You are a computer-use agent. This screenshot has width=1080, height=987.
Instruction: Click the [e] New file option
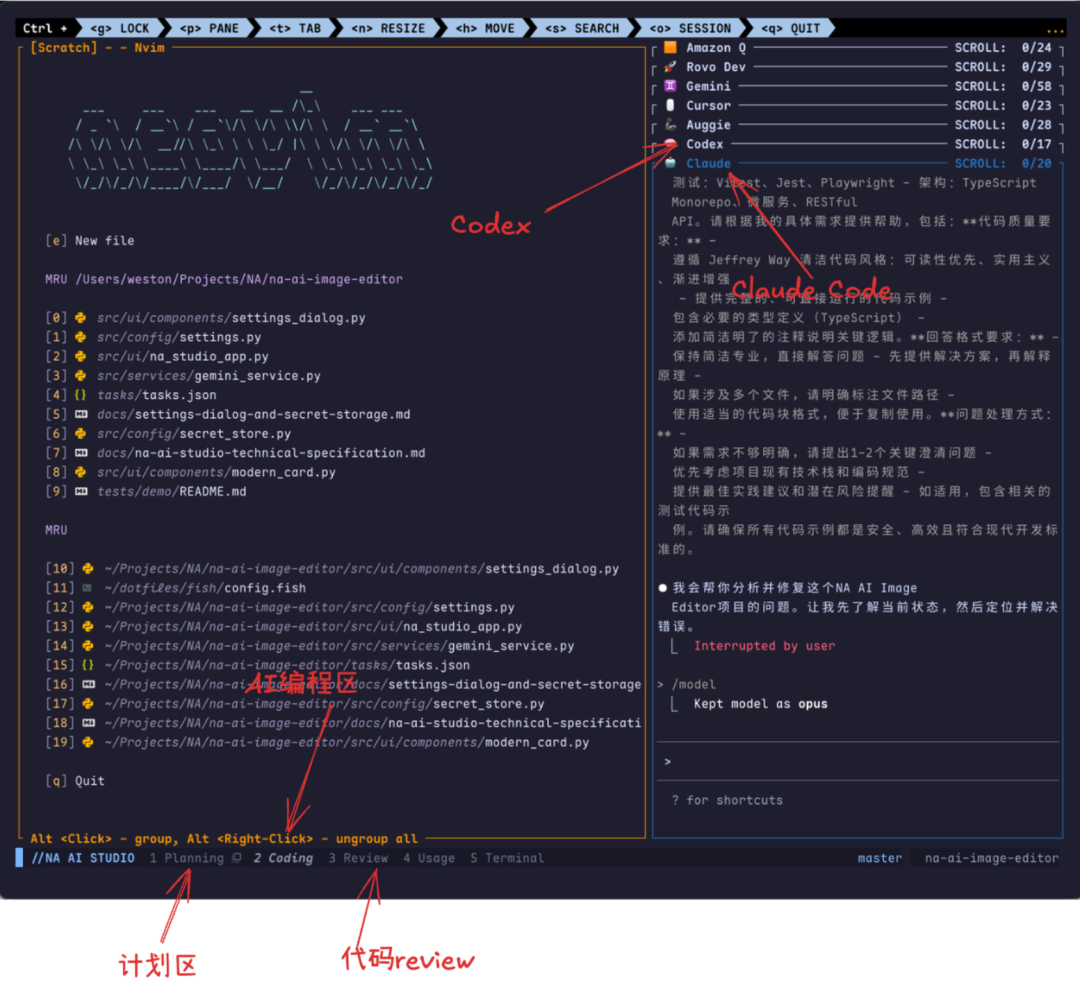[x=90, y=240]
